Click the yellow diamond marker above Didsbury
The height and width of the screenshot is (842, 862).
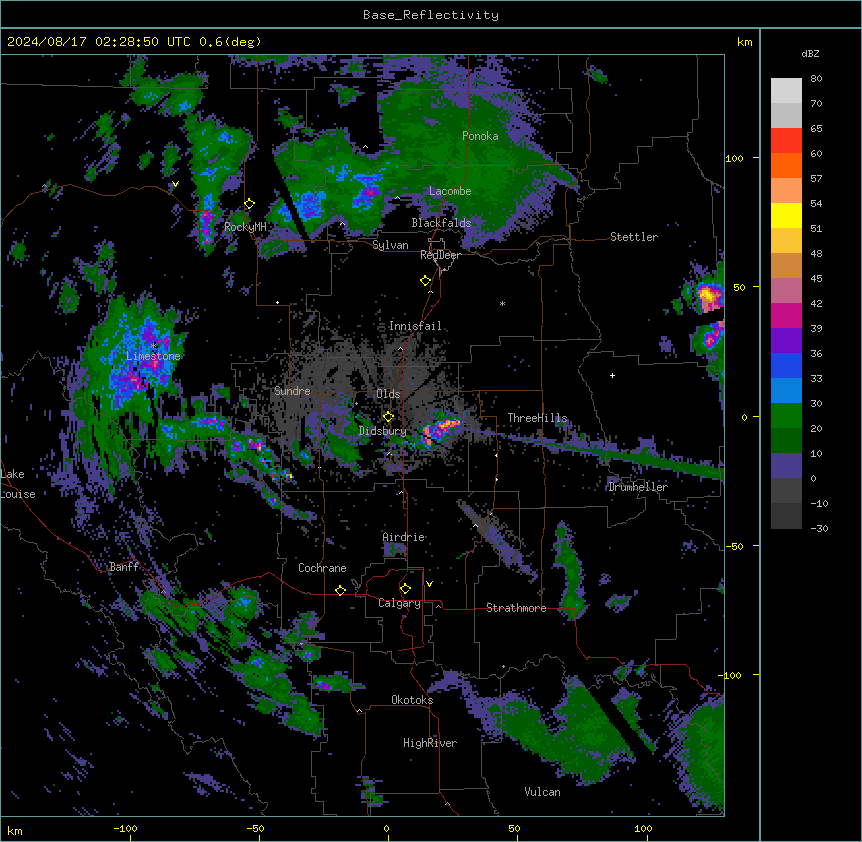[x=389, y=417]
